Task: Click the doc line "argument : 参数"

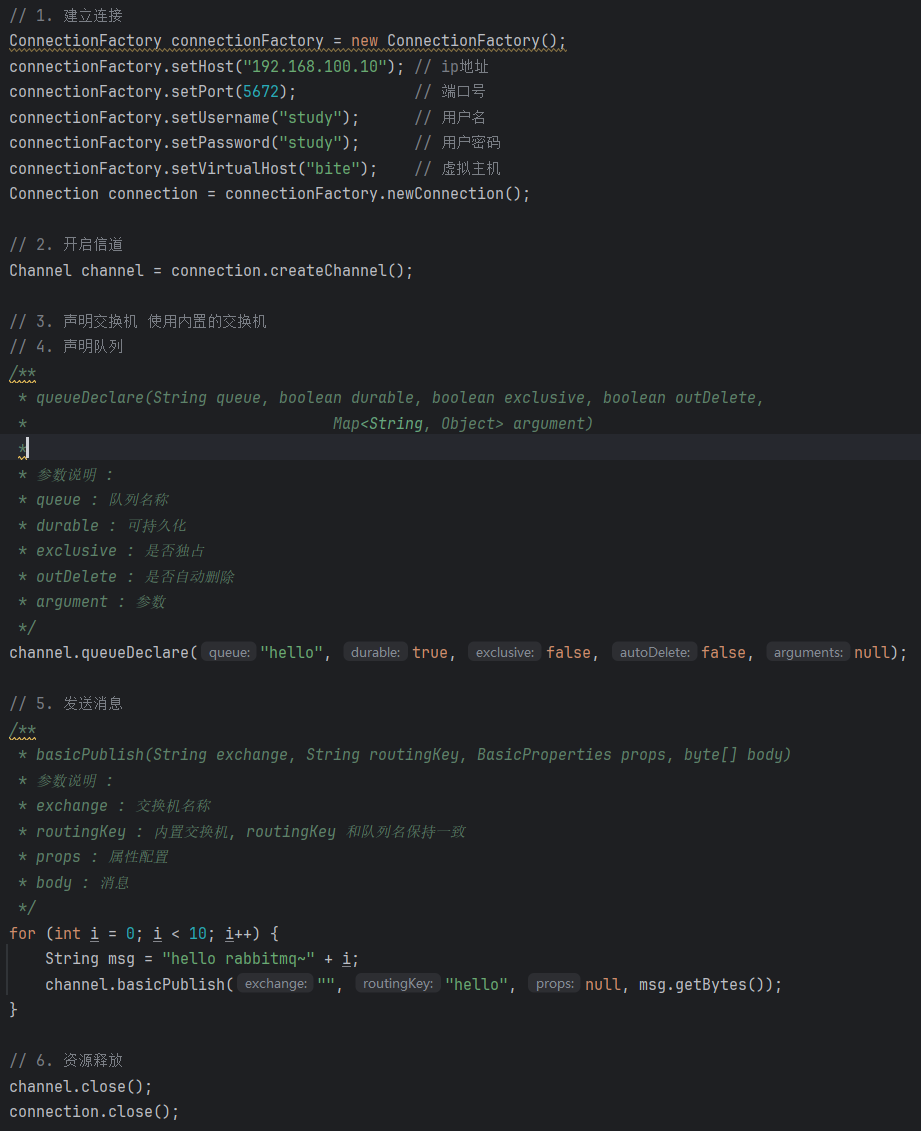Action: [101, 602]
